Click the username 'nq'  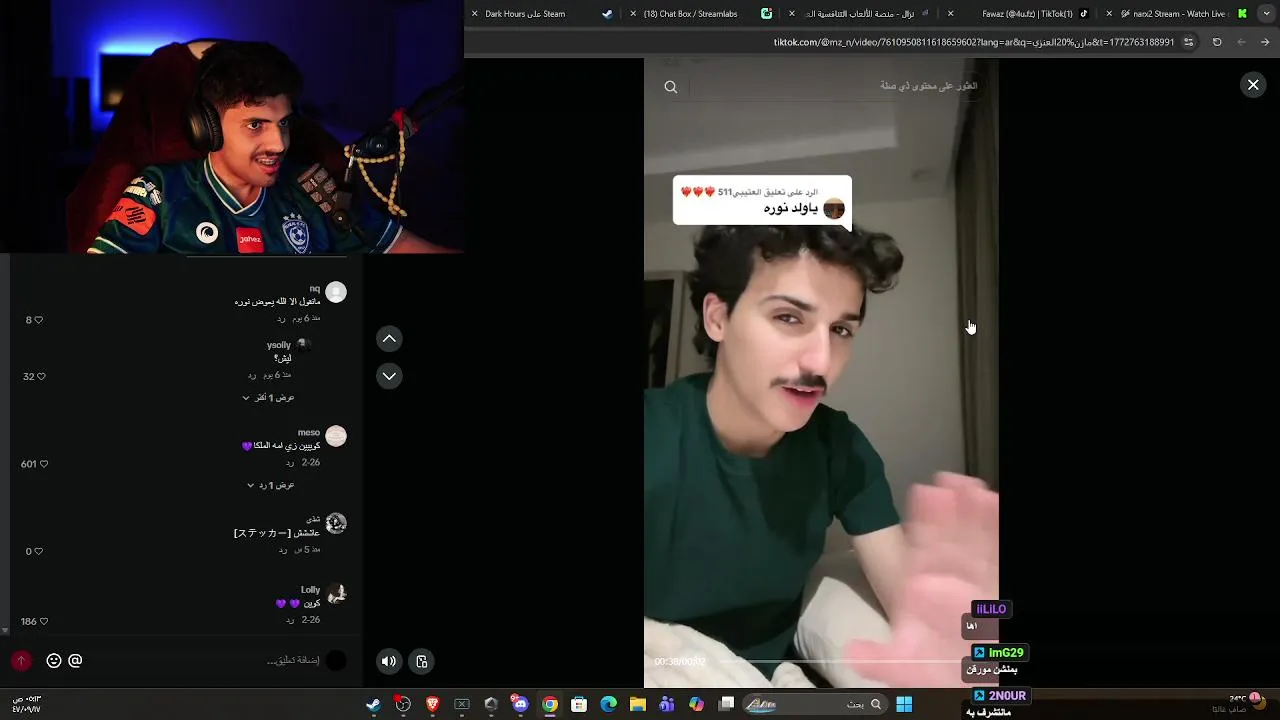(x=315, y=288)
